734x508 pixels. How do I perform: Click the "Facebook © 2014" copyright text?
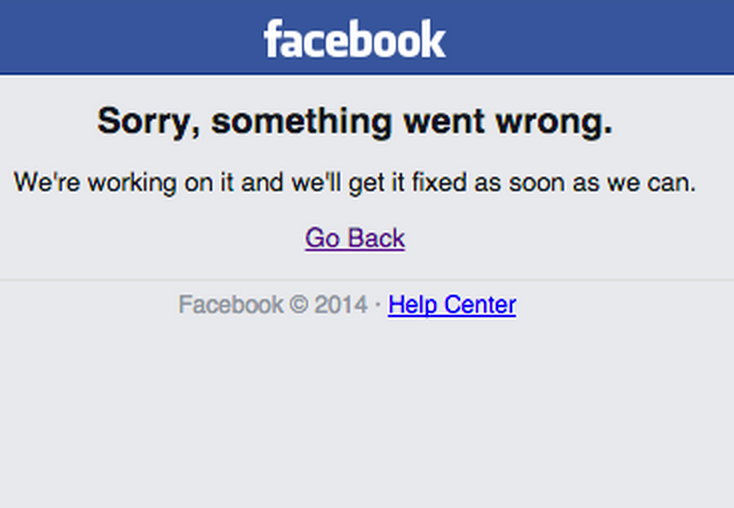(x=274, y=304)
